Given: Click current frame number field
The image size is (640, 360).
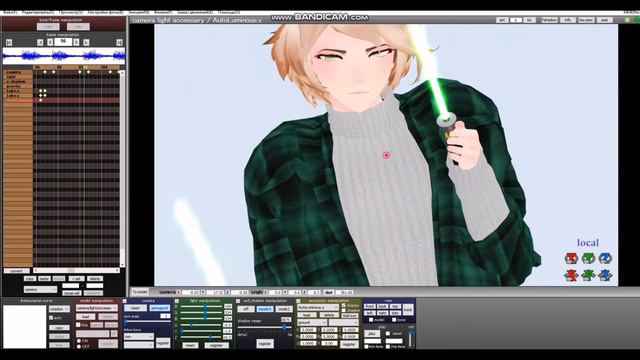Looking at the screenshot, I should (x=63, y=42).
